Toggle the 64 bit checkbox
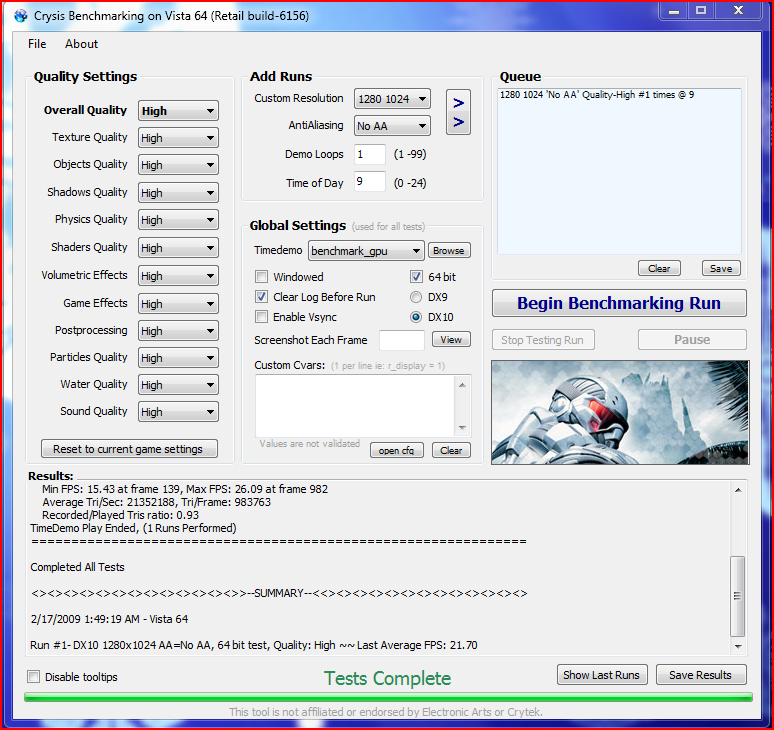The width and height of the screenshot is (774, 730). coord(416,276)
